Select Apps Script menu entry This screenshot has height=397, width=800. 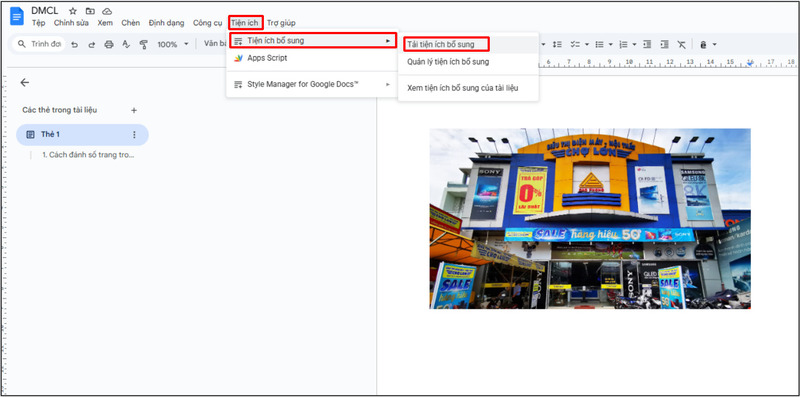tap(311, 58)
